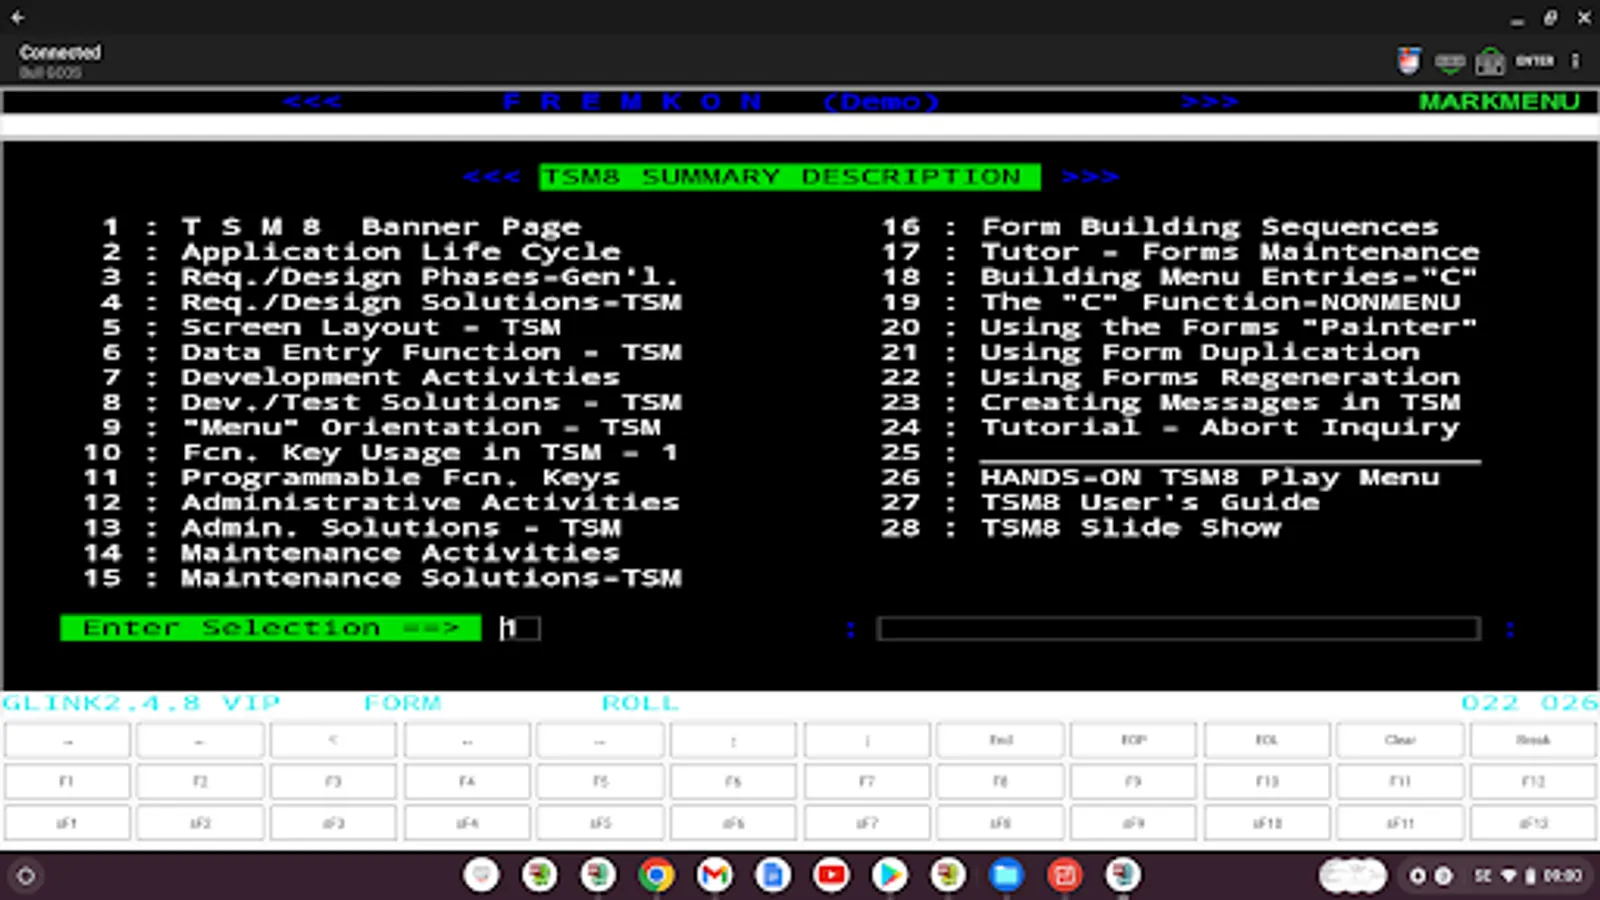
Task: Tap the sF12 shifted function key
Action: 1534,823
